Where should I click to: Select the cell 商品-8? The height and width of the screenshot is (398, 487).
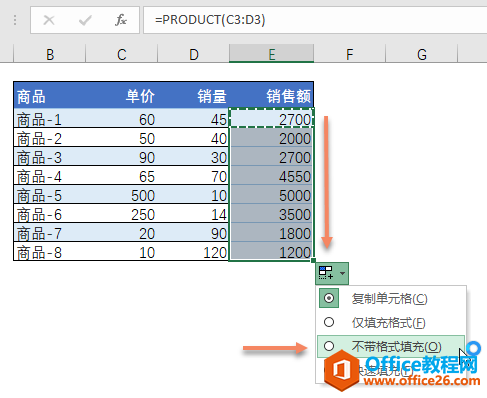pyautogui.click(x=50, y=251)
